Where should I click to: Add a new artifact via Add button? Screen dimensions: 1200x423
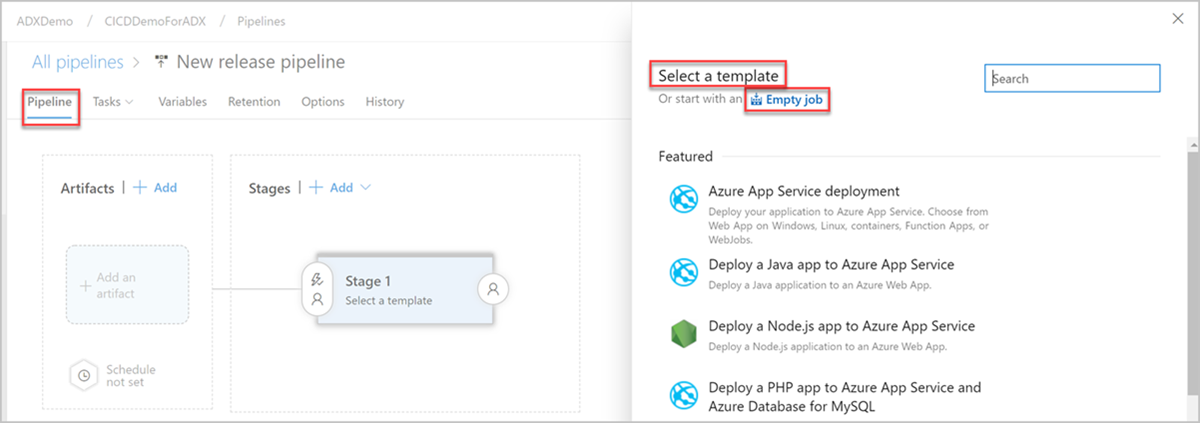pos(155,188)
